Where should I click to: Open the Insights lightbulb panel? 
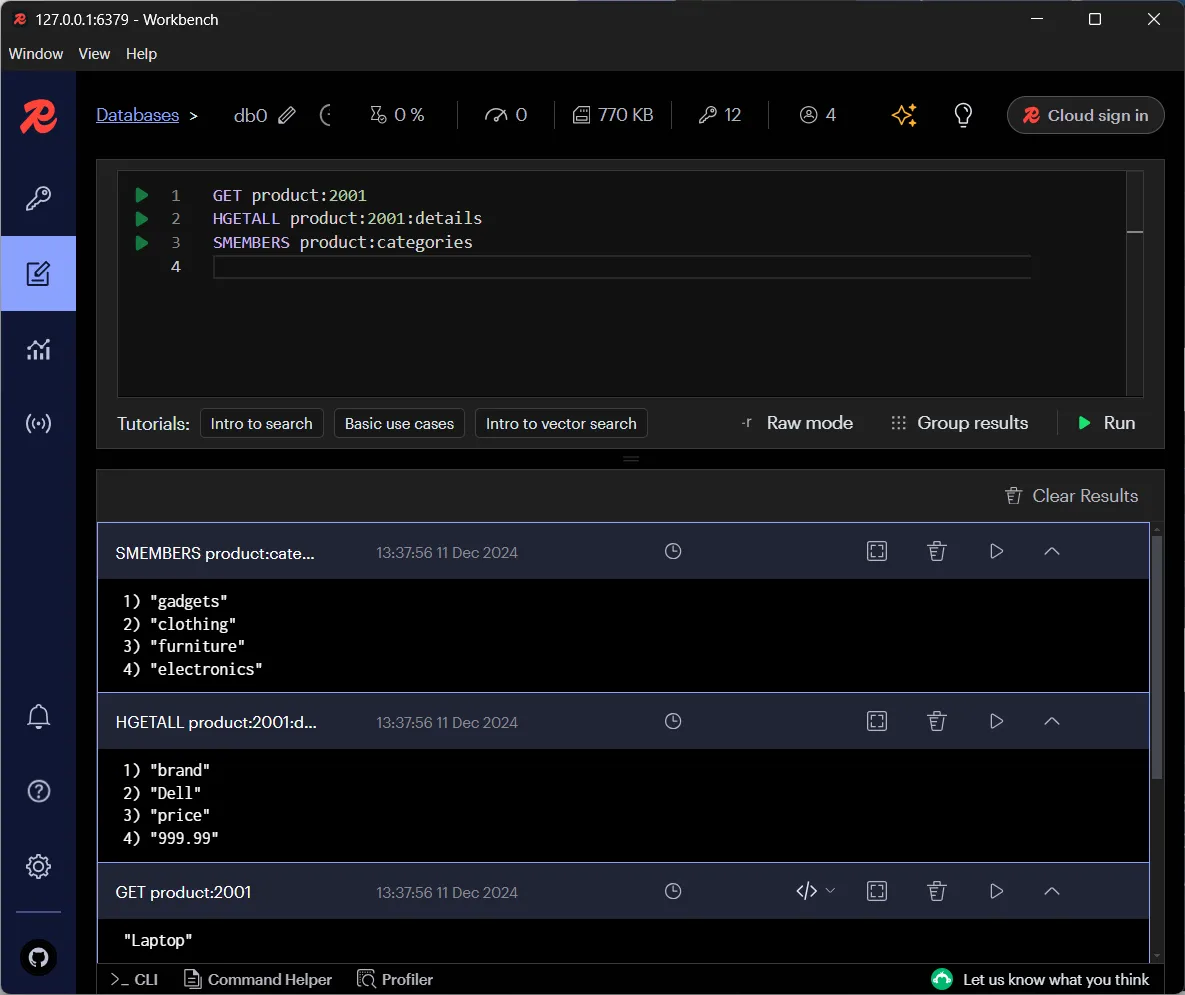[963, 115]
